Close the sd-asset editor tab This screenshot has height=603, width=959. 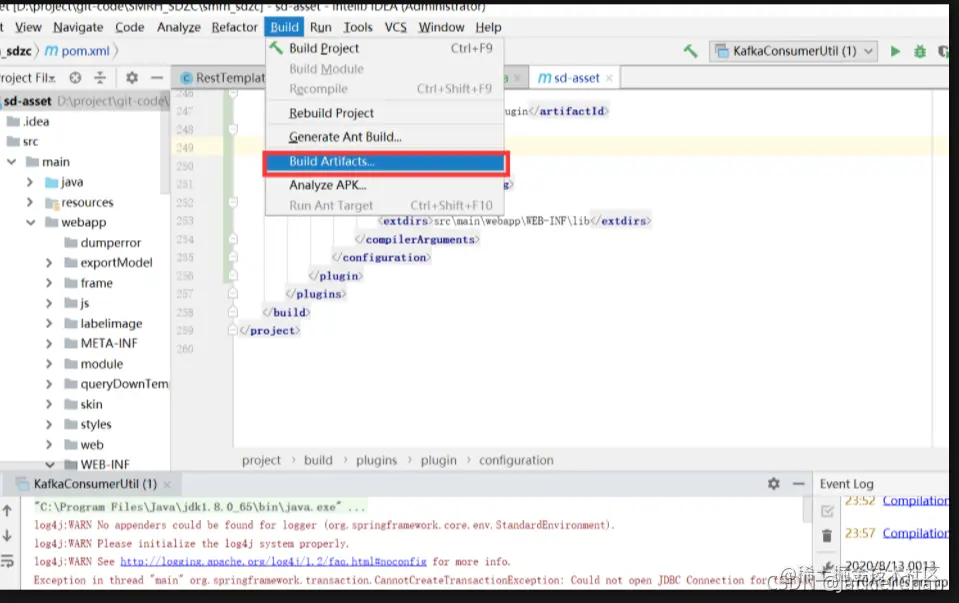coord(609,78)
